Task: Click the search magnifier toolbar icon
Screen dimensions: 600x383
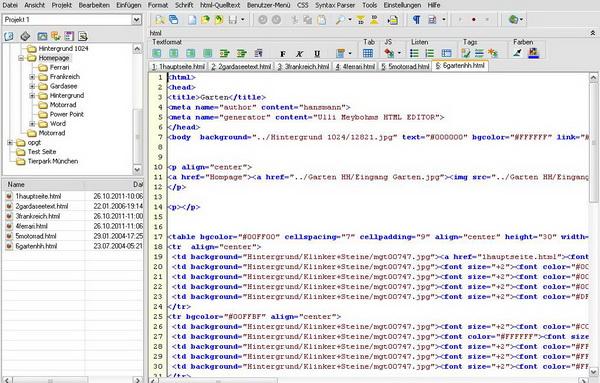Action: pyautogui.click(x=339, y=20)
